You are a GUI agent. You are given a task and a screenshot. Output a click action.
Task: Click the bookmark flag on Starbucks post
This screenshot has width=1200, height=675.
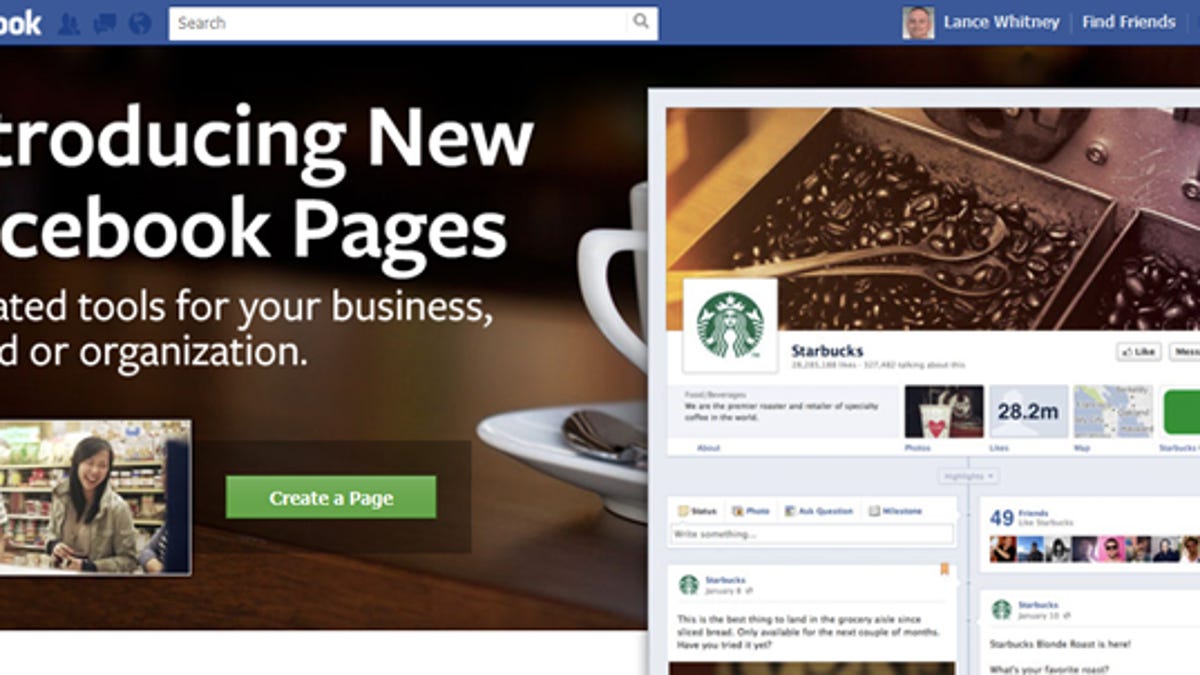click(x=943, y=571)
